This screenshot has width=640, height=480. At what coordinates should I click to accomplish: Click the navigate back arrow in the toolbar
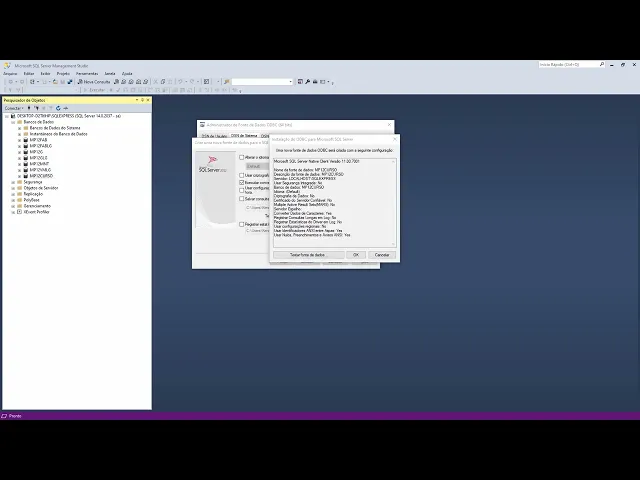[11, 82]
